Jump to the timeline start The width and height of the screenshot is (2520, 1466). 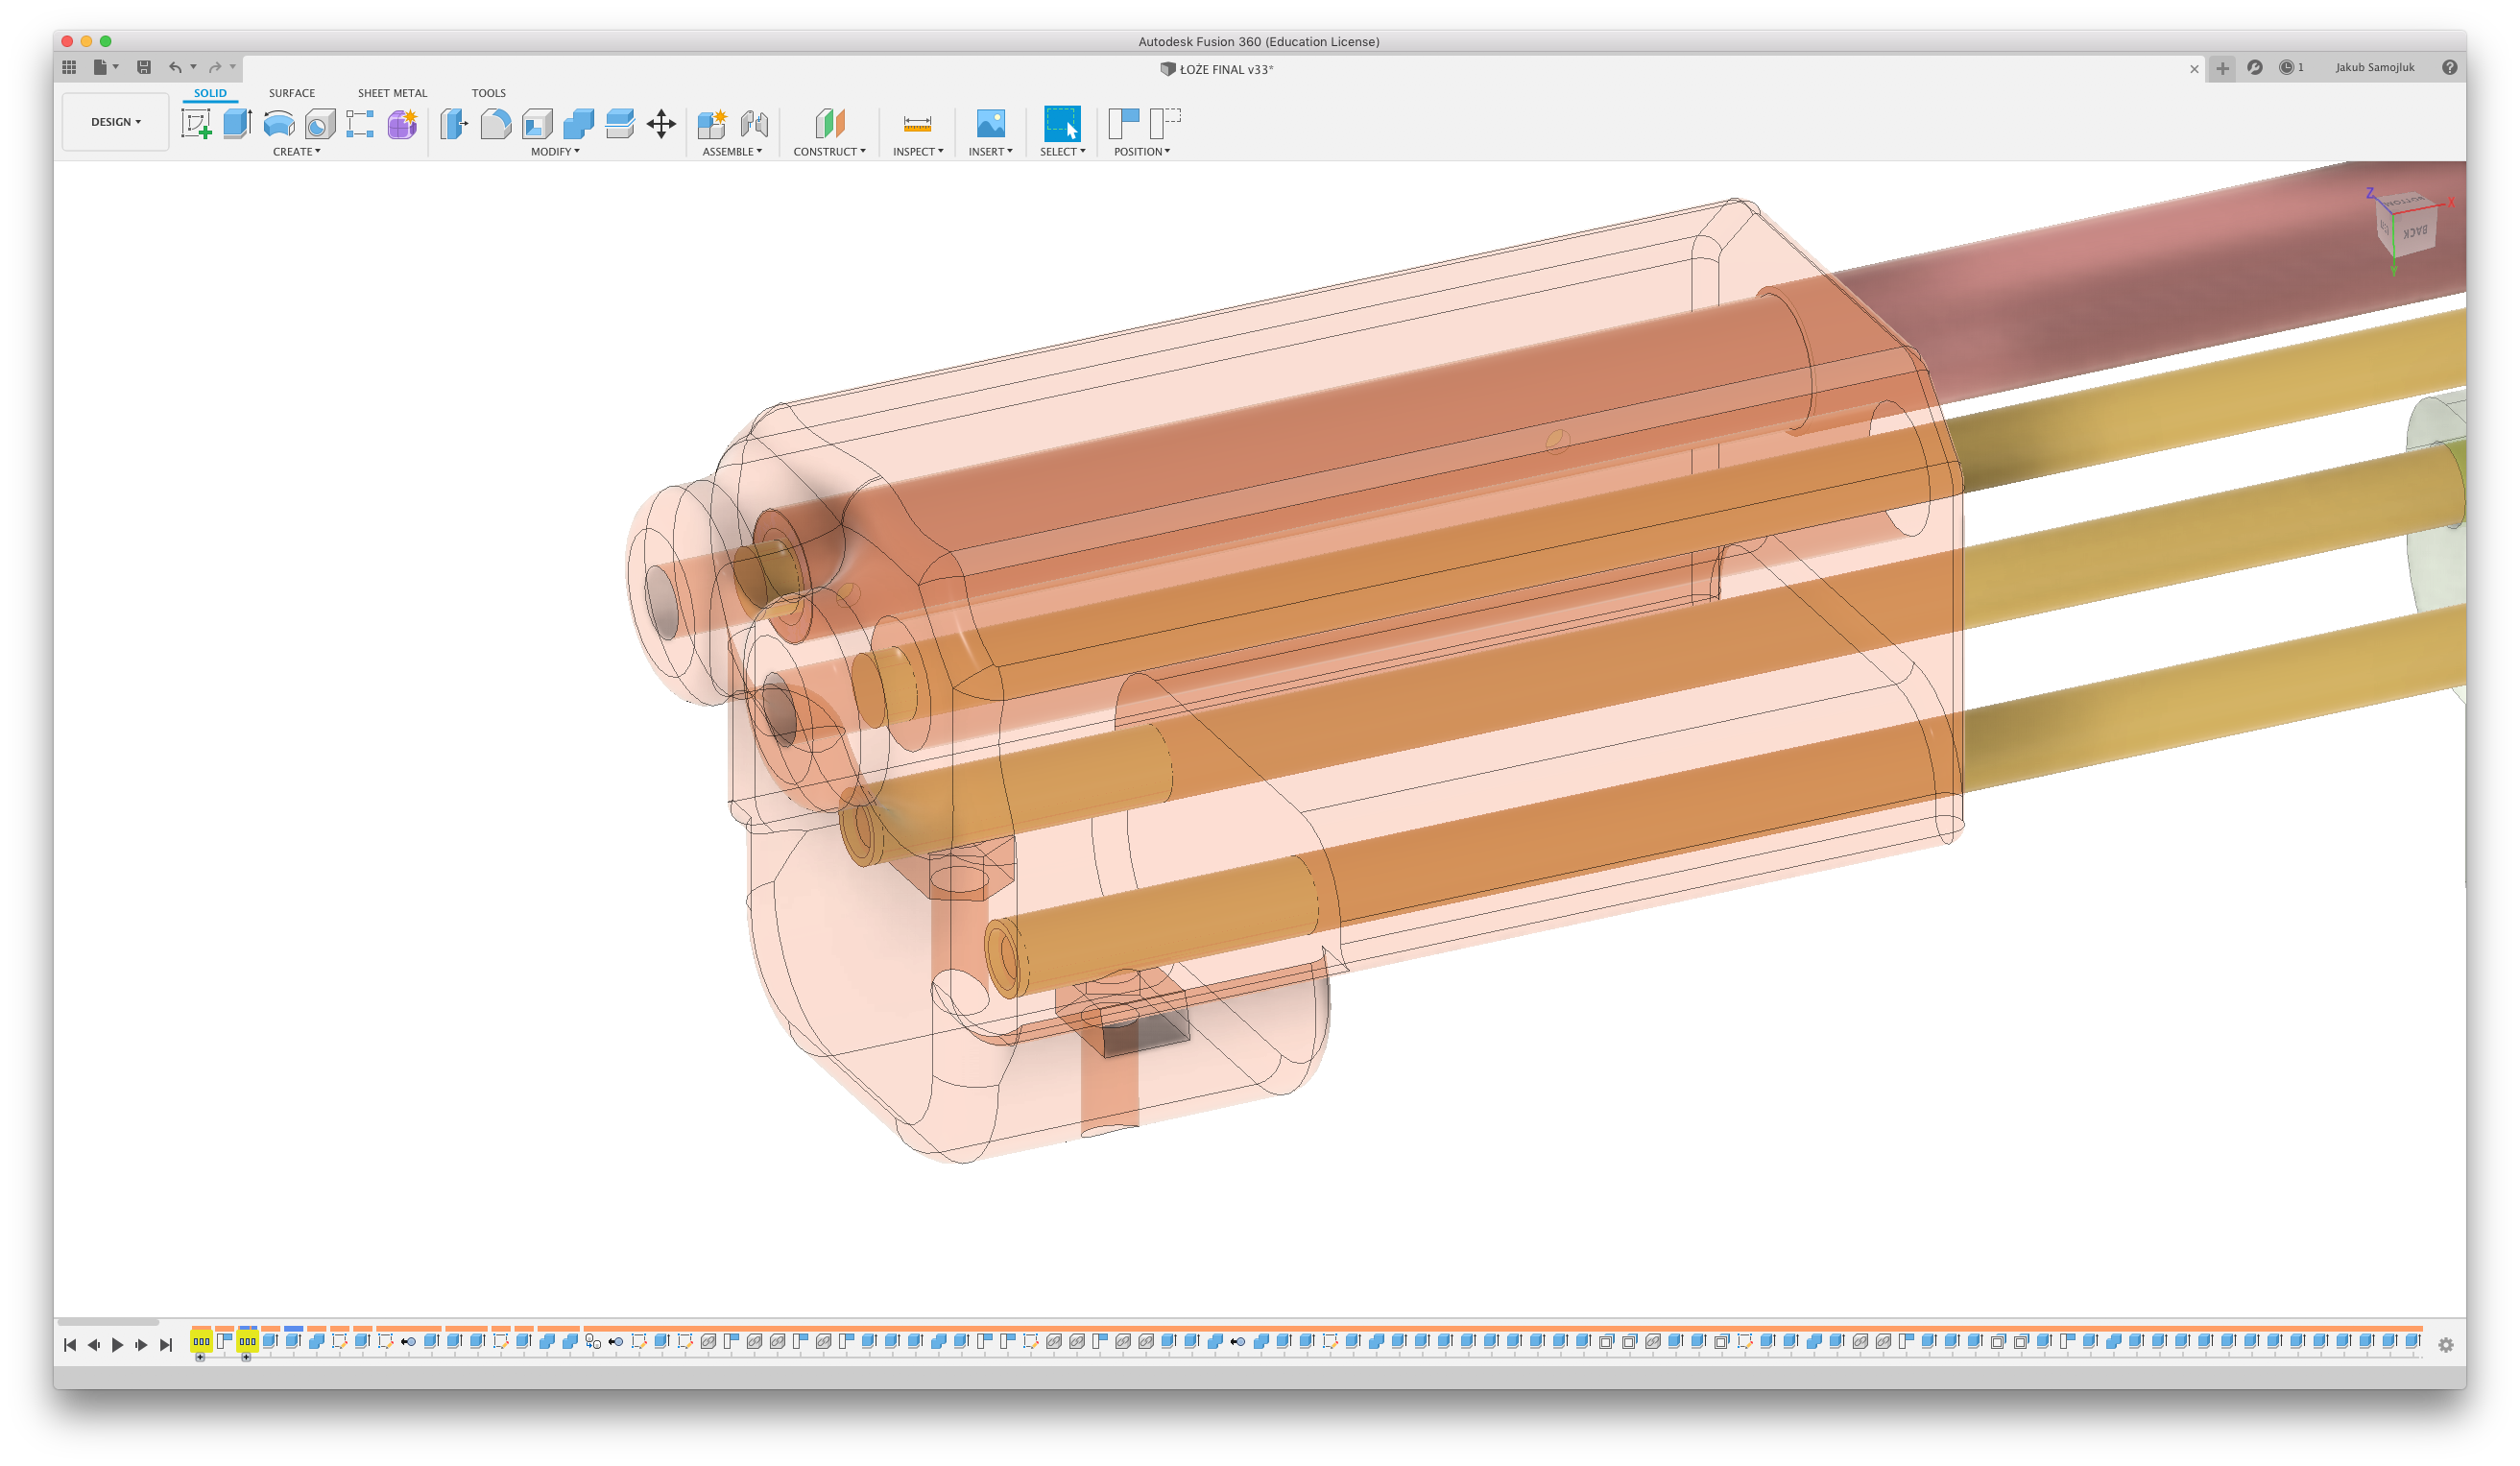(70, 1345)
